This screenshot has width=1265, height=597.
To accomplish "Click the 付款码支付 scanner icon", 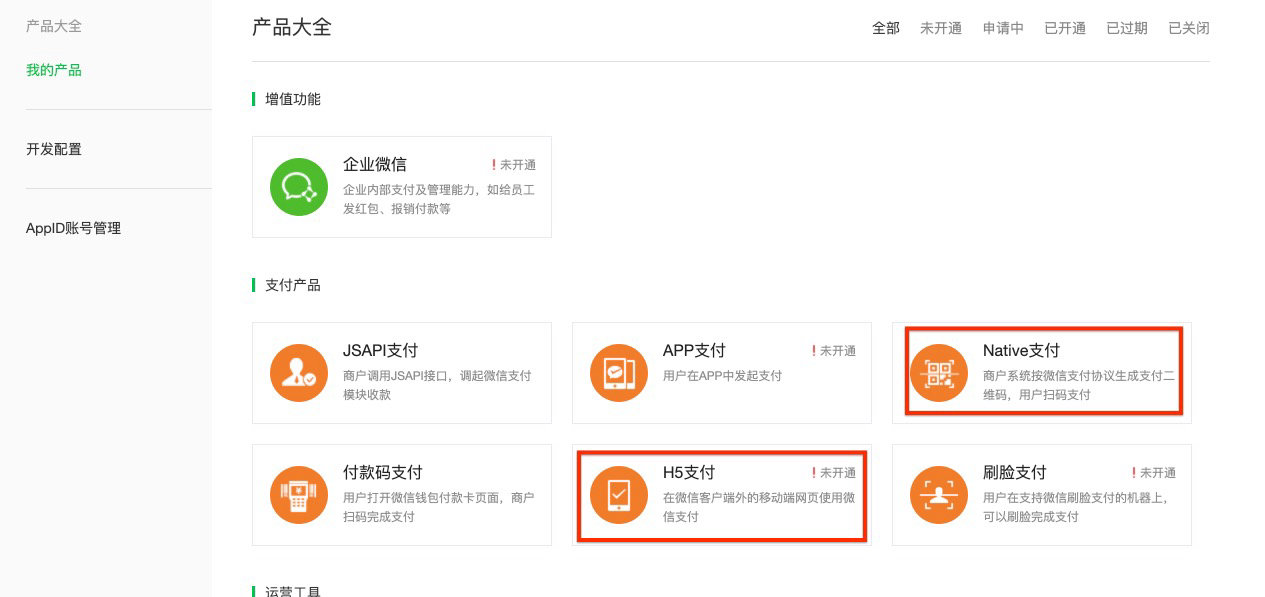I will click(x=299, y=495).
